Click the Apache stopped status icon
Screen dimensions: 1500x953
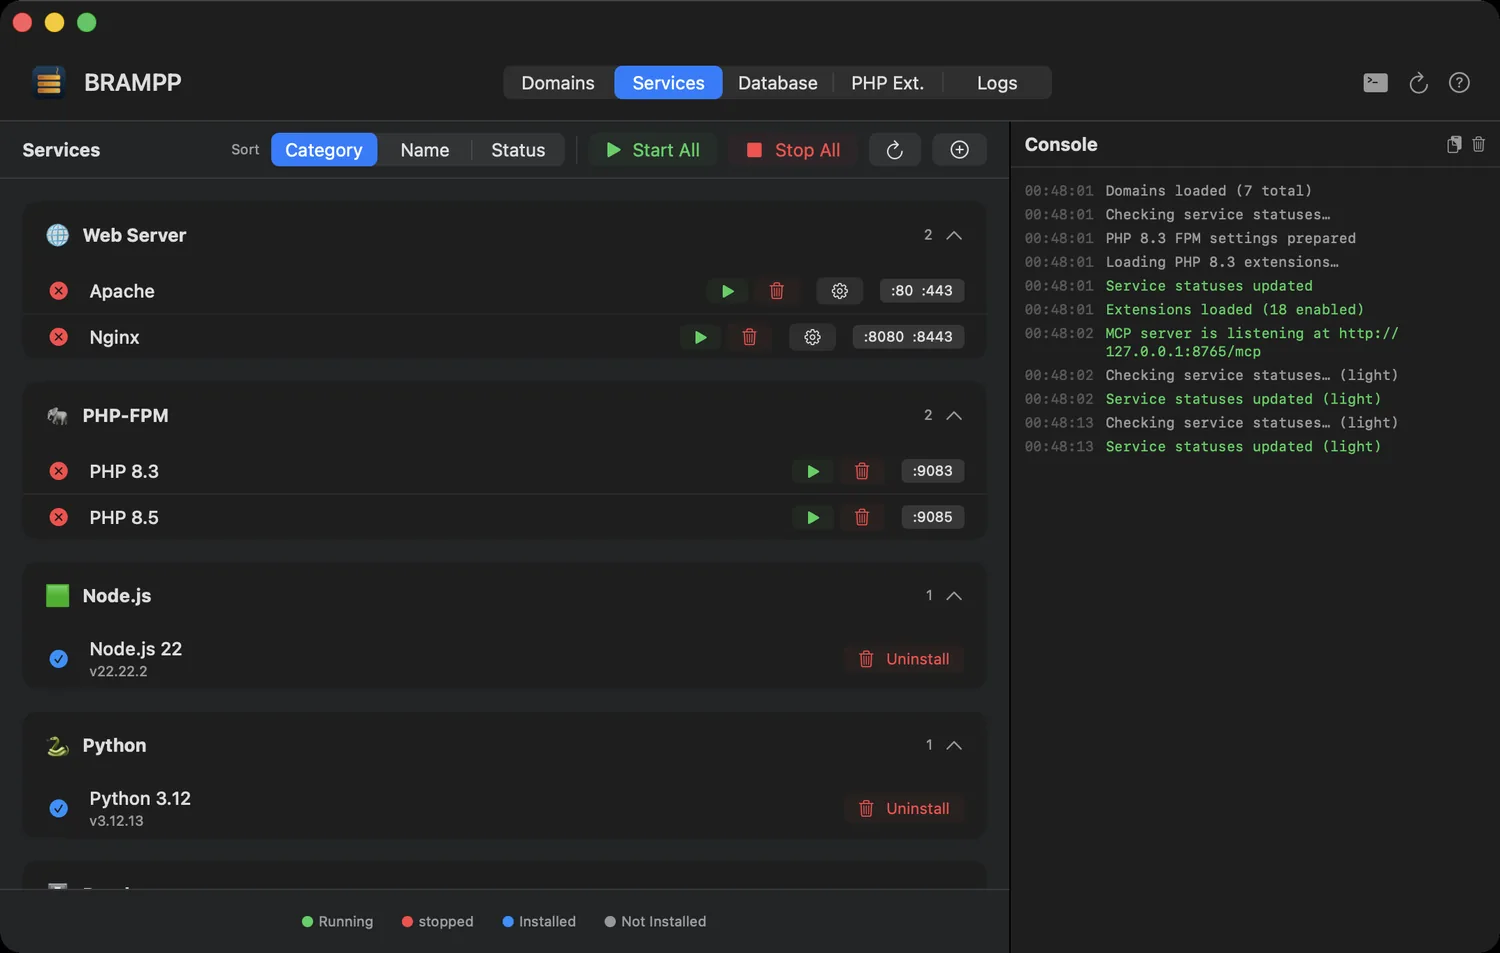point(59,291)
